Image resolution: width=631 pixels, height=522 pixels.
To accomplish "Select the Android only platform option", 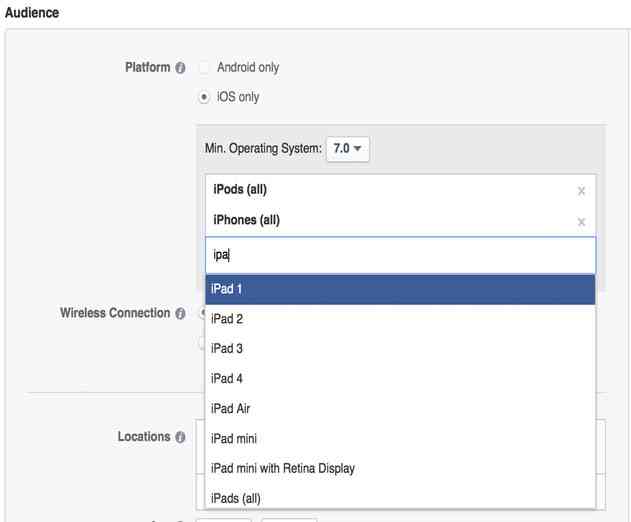I will pos(205,68).
